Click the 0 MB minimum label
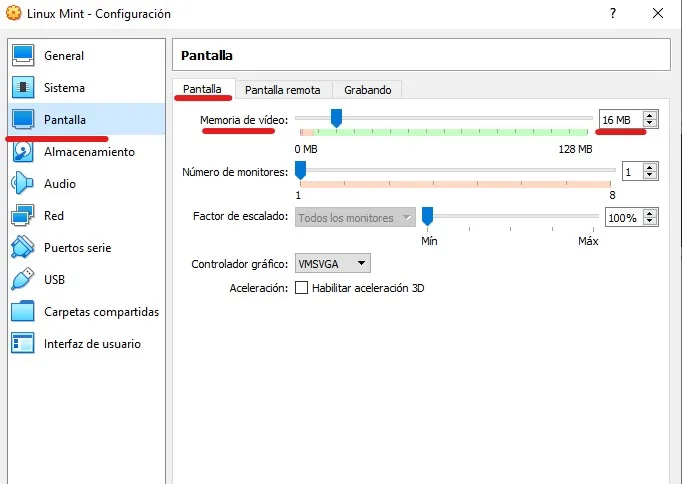 [x=306, y=149]
